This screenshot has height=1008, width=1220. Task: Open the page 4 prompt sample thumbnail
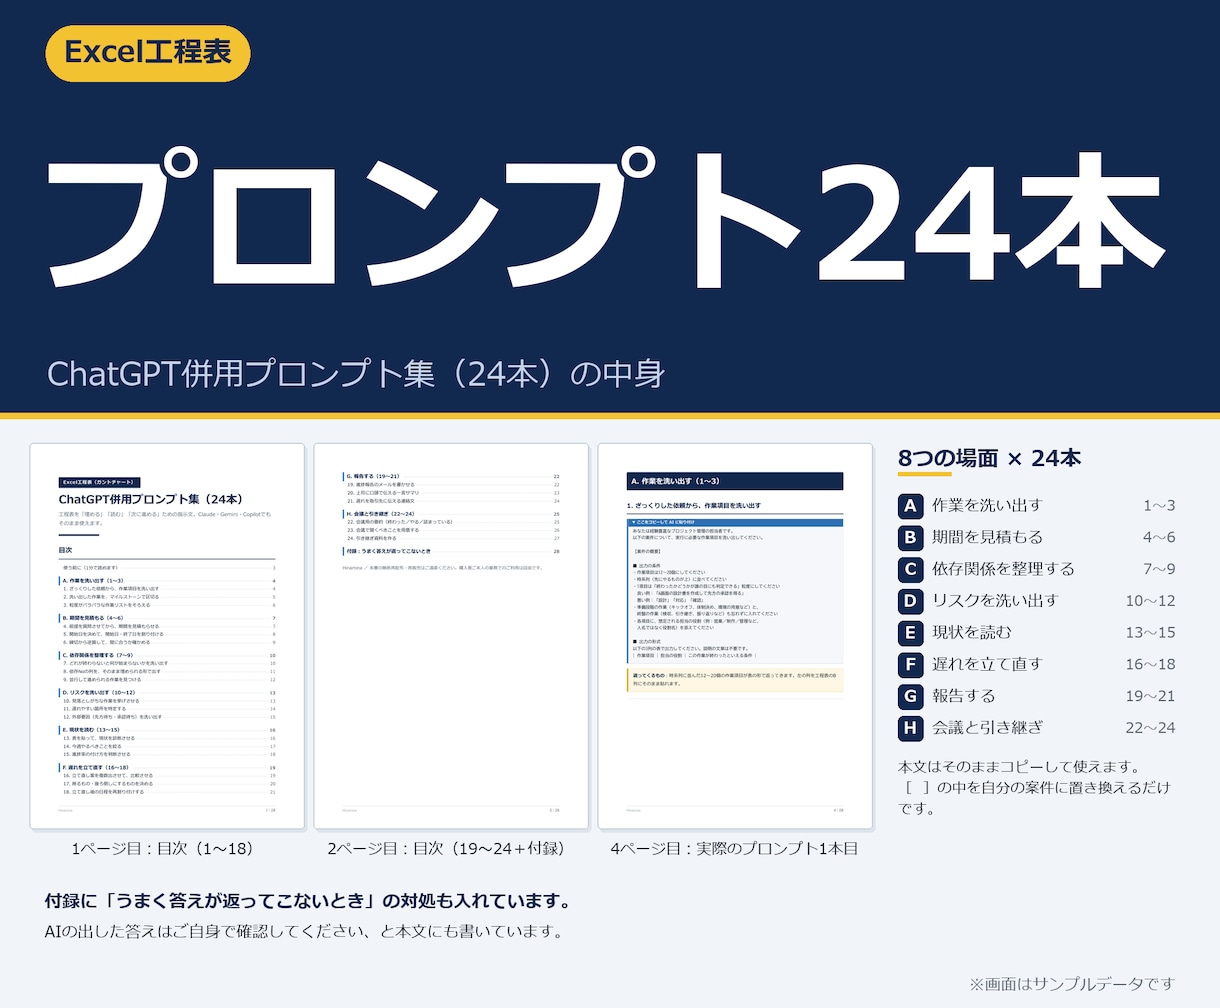[735, 636]
